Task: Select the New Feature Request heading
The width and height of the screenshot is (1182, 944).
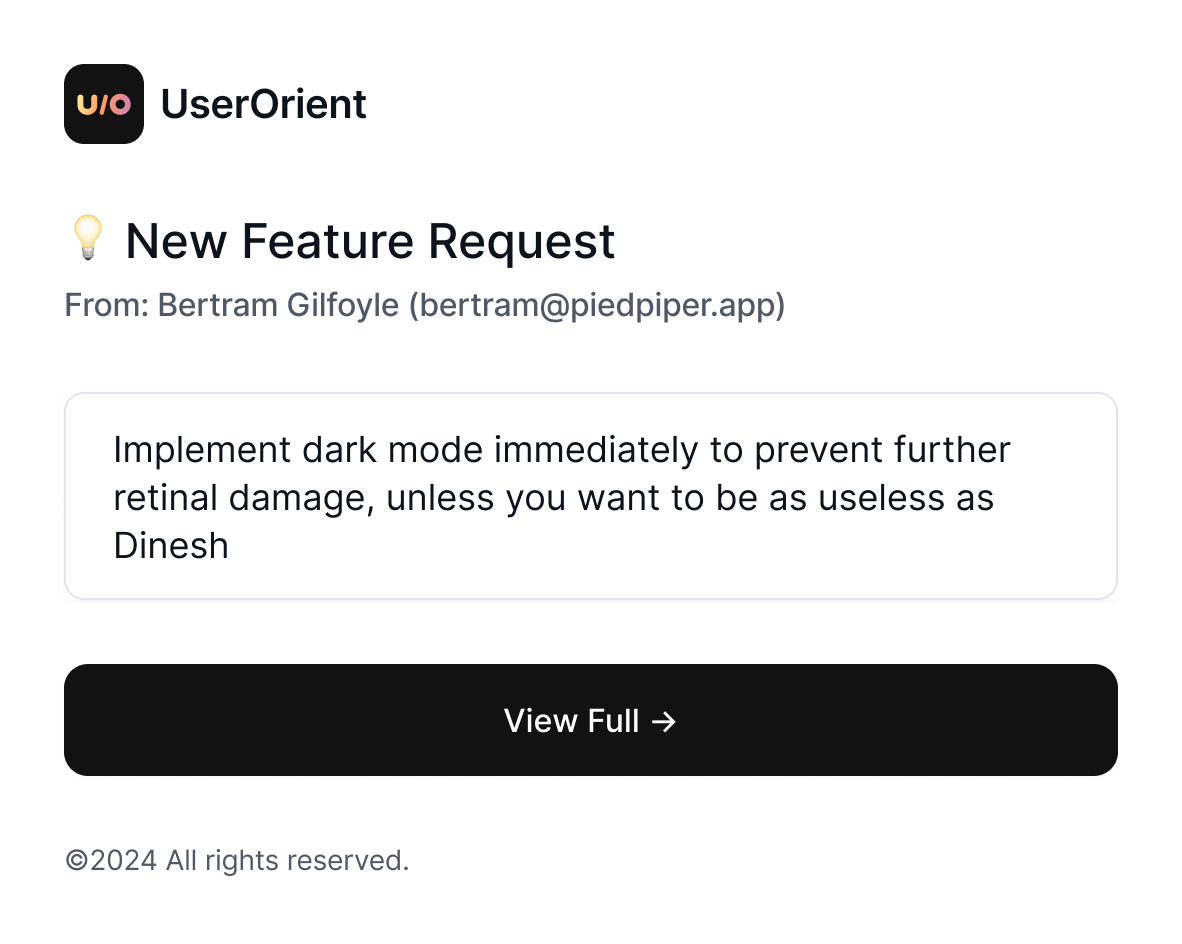Action: coord(370,241)
